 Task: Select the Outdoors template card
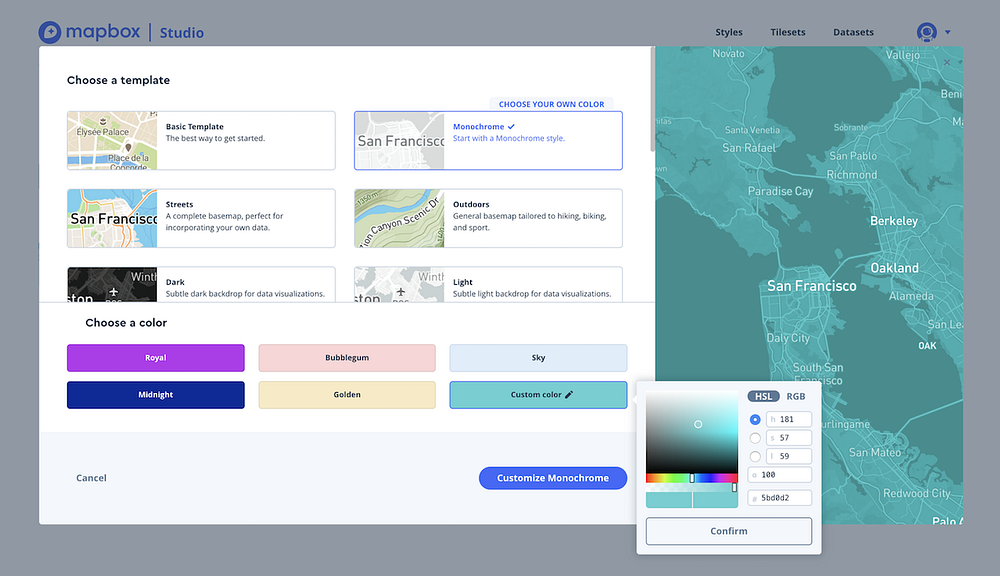tap(488, 218)
